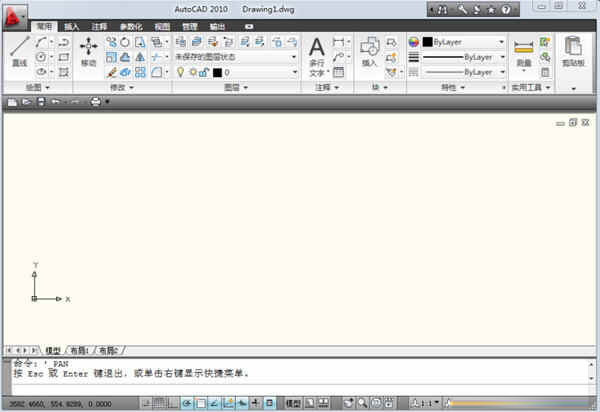This screenshot has height=412, width=600.
Task: Switch to the Annotate (注释) ribbon tab
Action: click(99, 27)
